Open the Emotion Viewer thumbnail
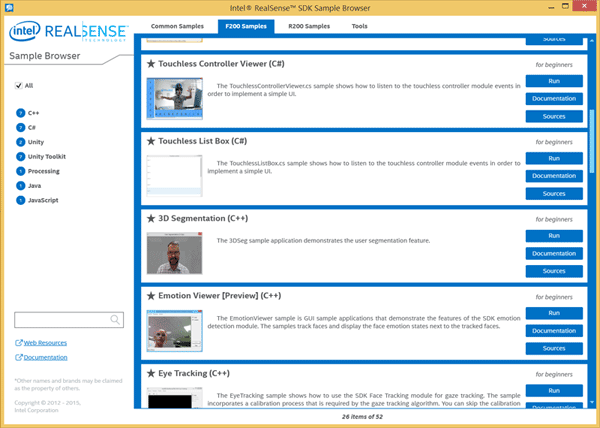Image resolution: width=600 pixels, height=428 pixels. tap(174, 330)
